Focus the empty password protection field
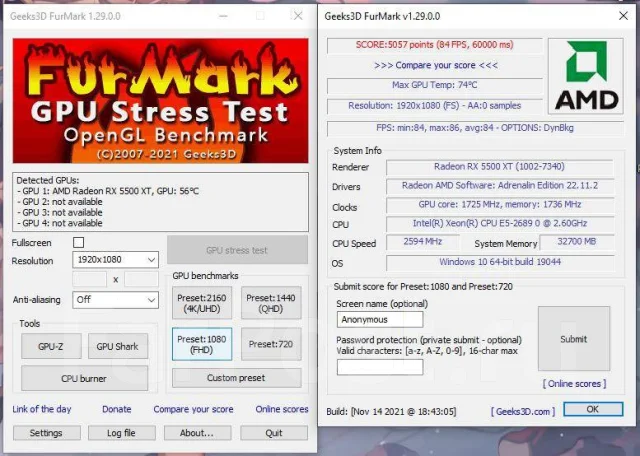 click(x=380, y=367)
